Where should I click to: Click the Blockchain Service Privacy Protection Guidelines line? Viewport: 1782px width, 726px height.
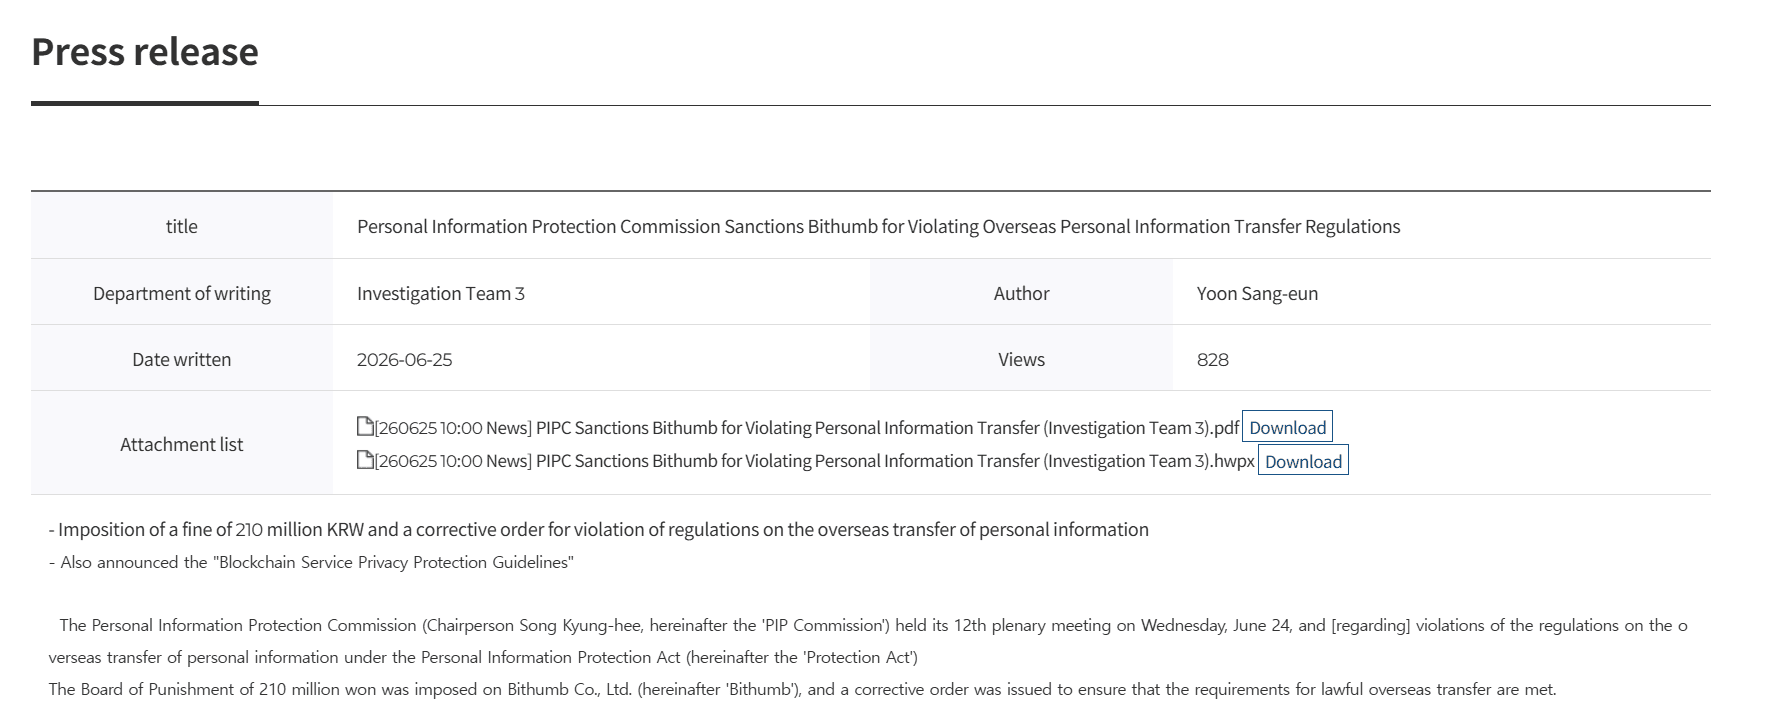[311, 562]
